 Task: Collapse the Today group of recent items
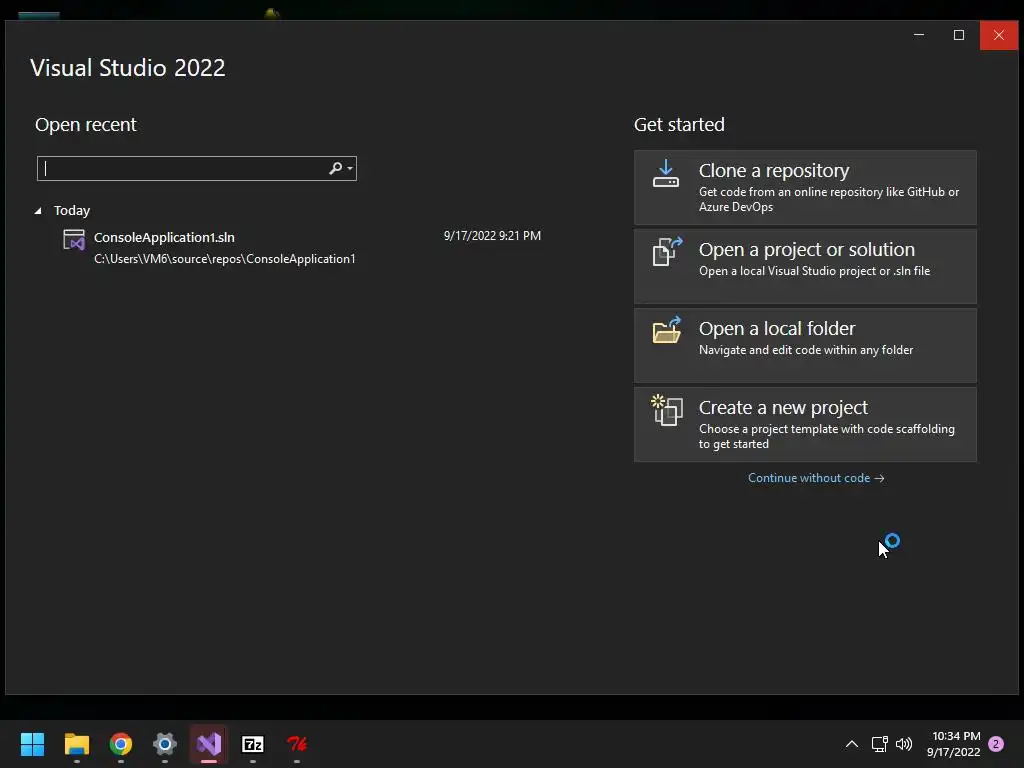click(x=38, y=211)
